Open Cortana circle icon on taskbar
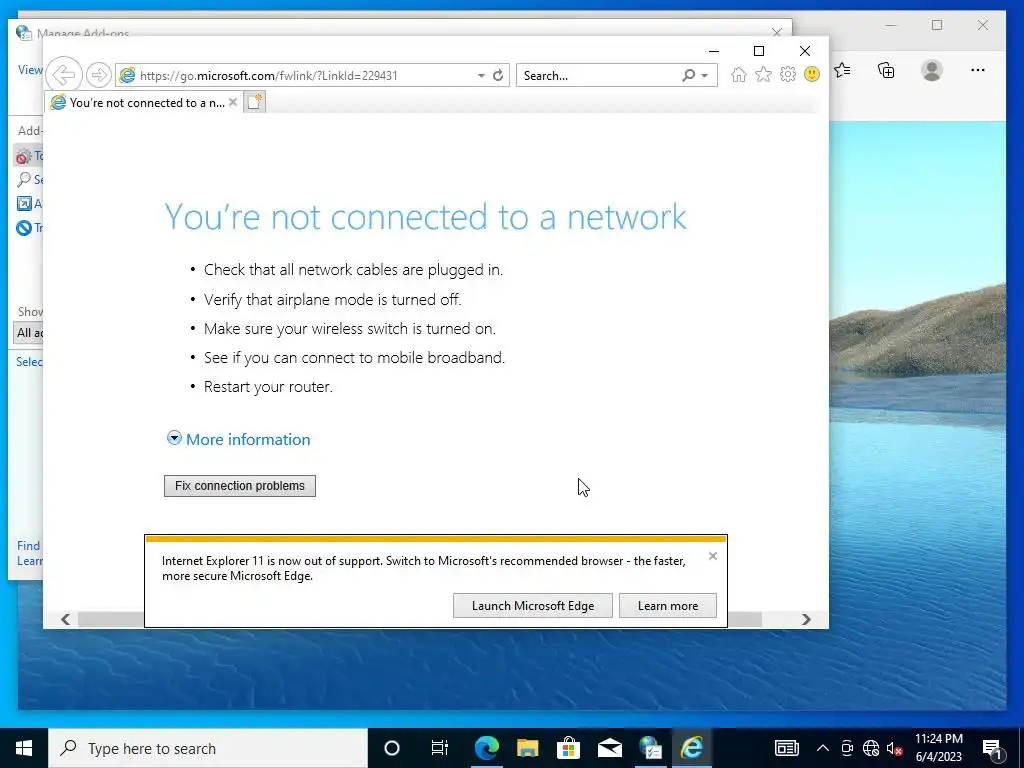This screenshot has width=1024, height=768. [391, 748]
